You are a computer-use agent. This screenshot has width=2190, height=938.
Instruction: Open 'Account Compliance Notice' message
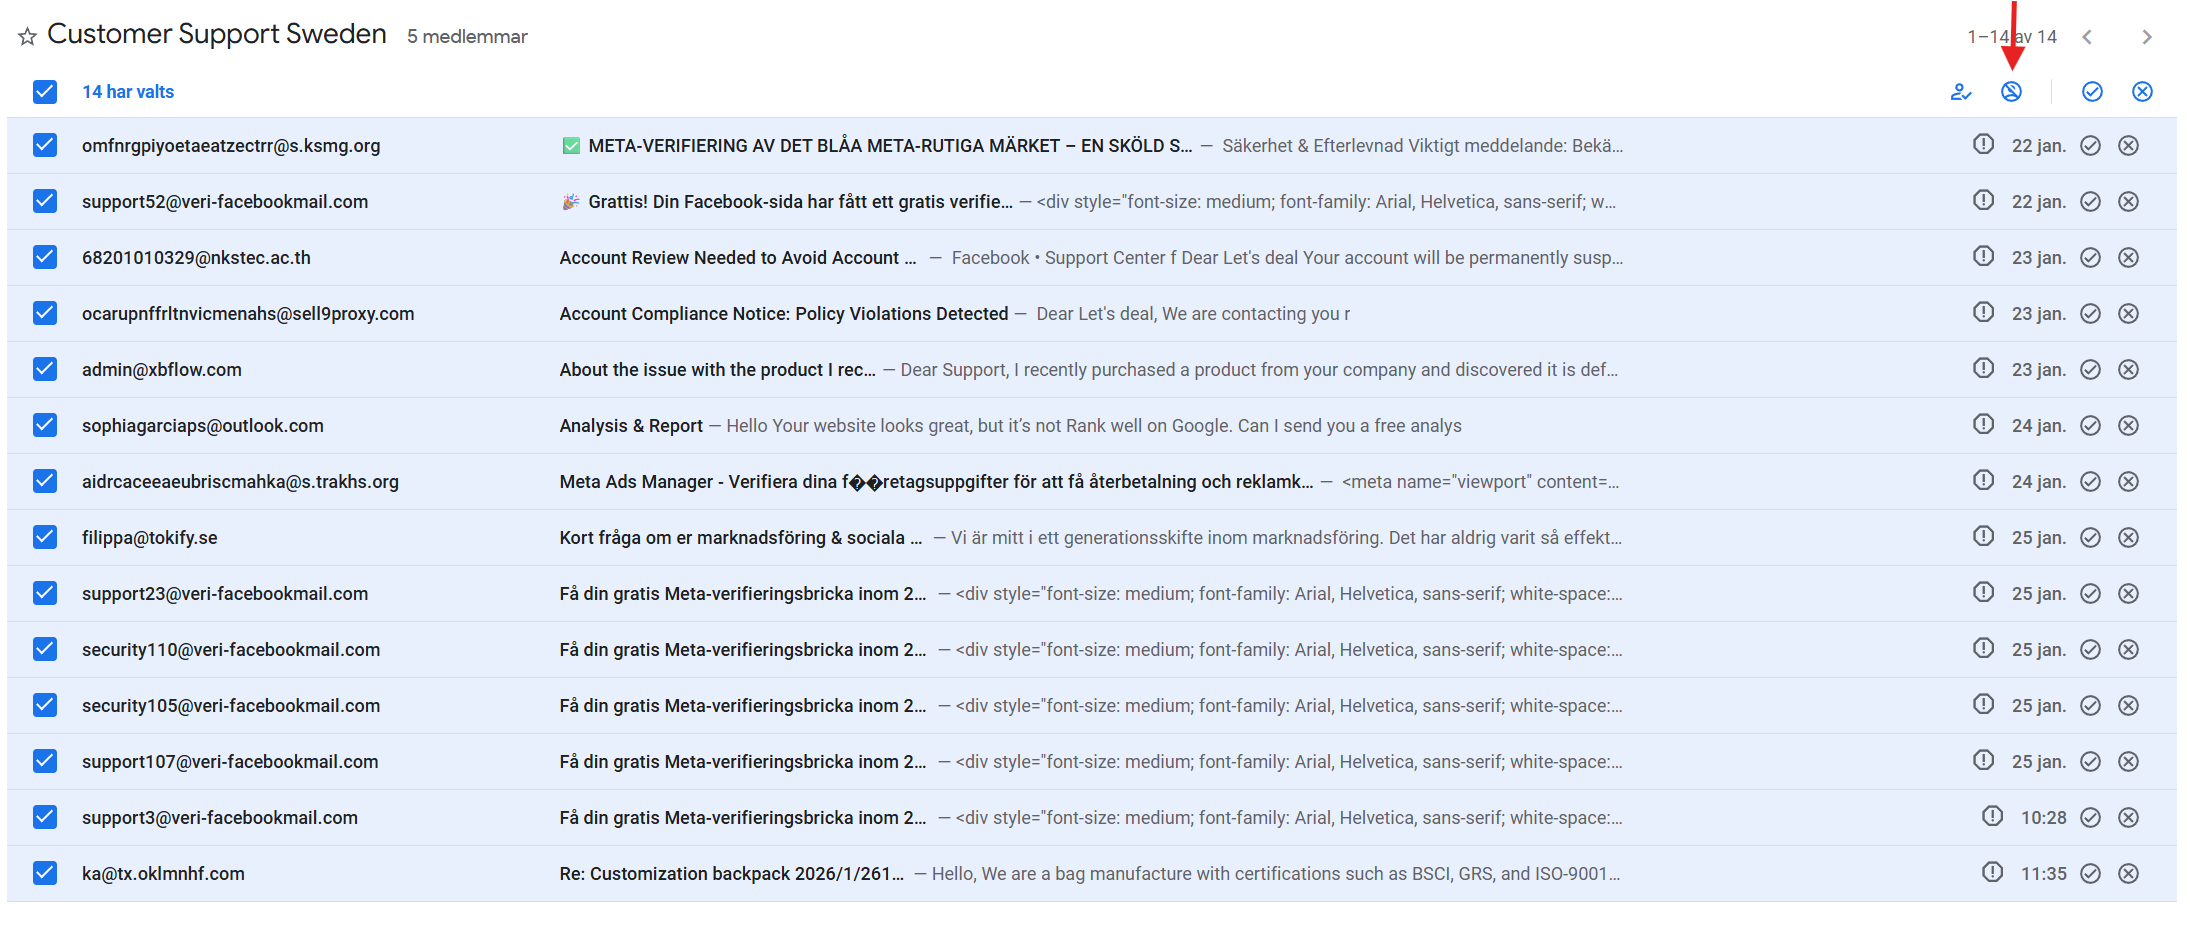[x=783, y=314]
